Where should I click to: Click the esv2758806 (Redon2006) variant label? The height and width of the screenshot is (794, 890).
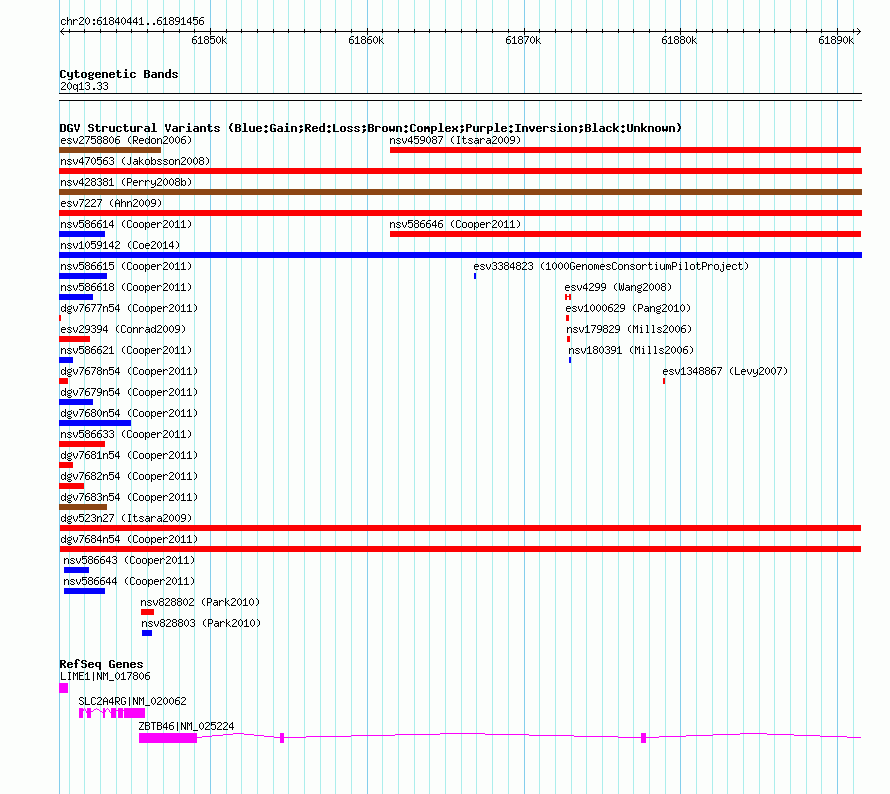[126, 140]
